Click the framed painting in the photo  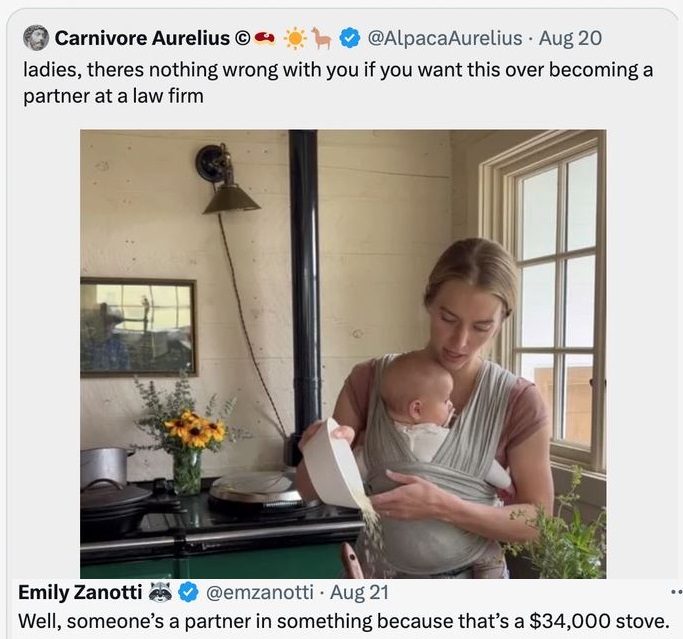[138, 327]
